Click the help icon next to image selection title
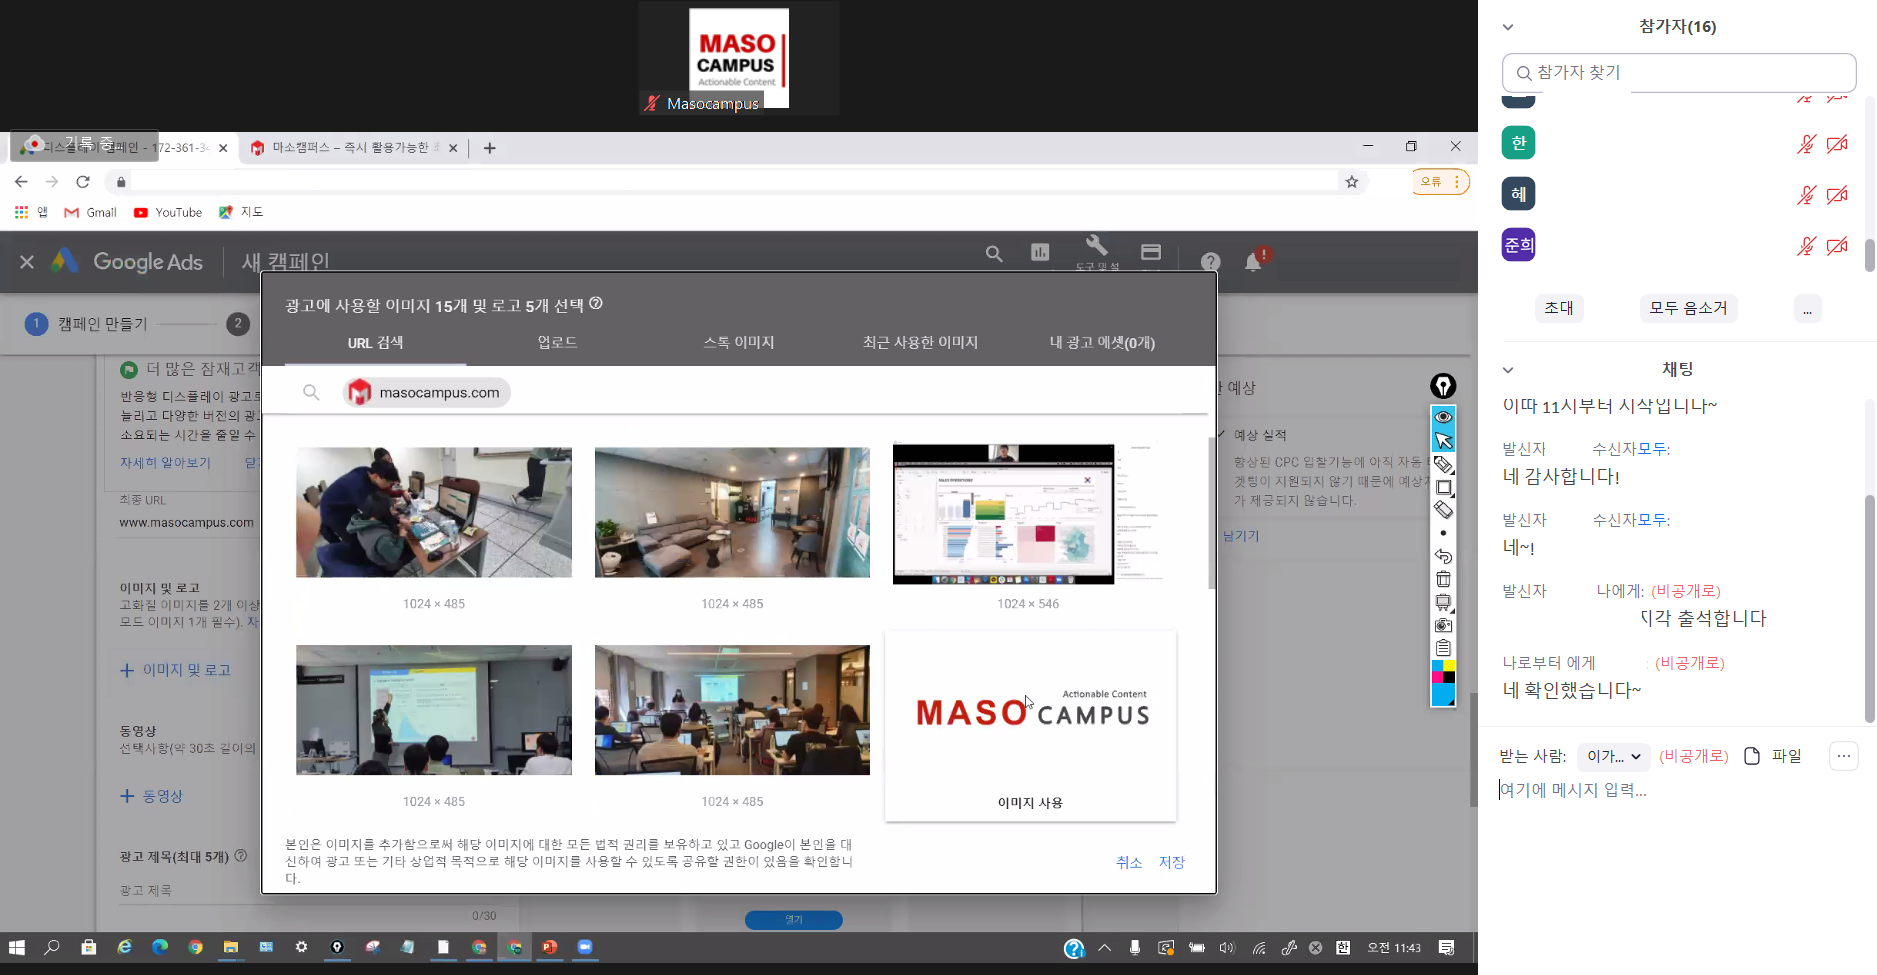The width and height of the screenshot is (1877, 975). click(x=596, y=303)
